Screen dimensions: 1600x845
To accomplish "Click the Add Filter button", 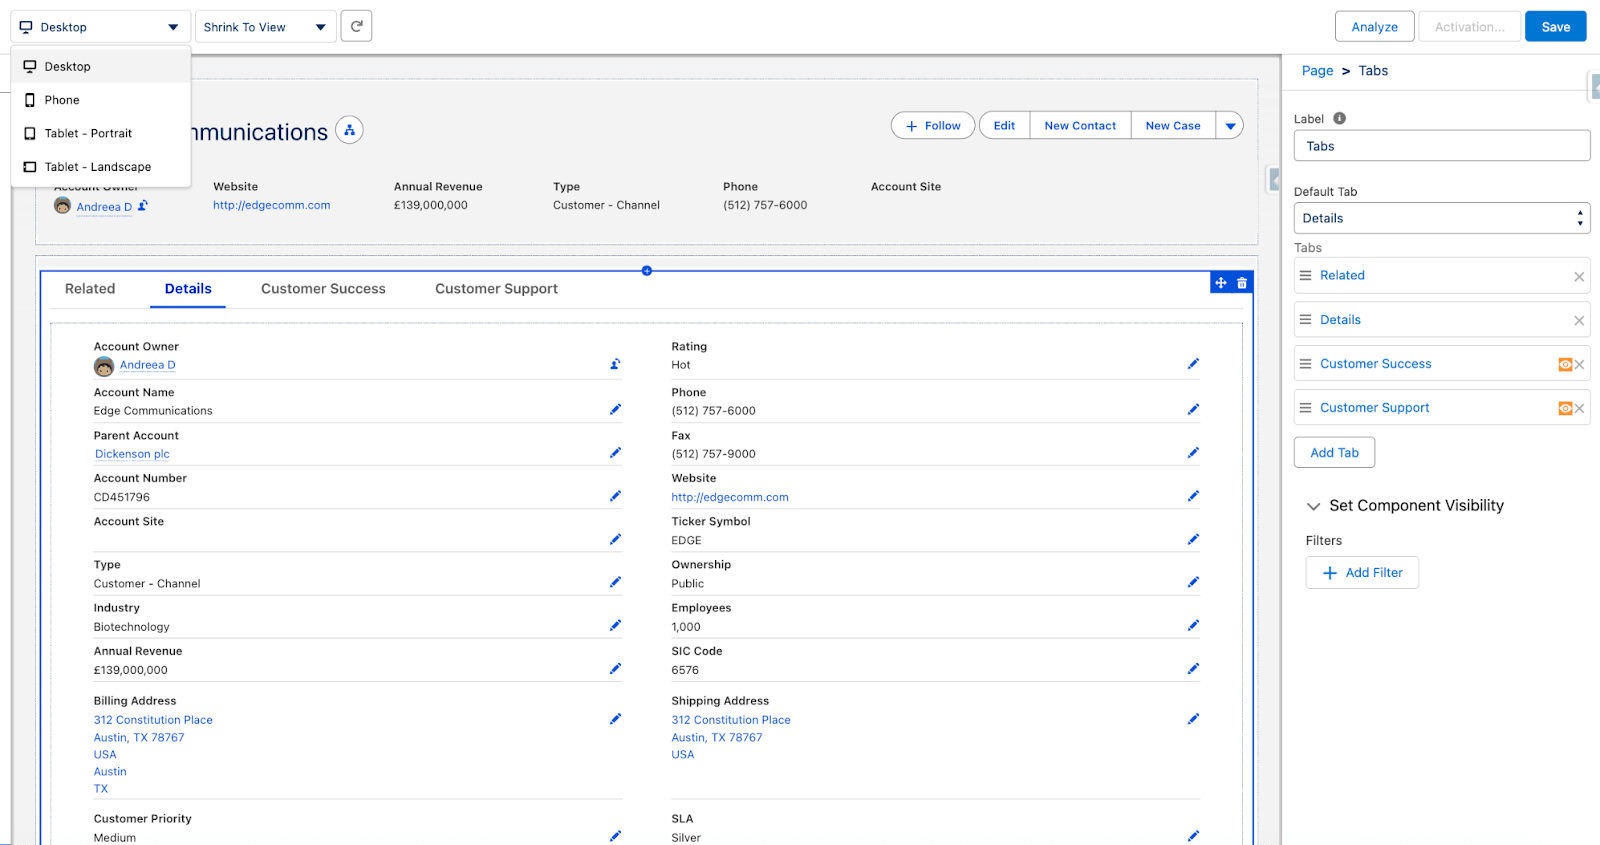I will pos(1362,573).
